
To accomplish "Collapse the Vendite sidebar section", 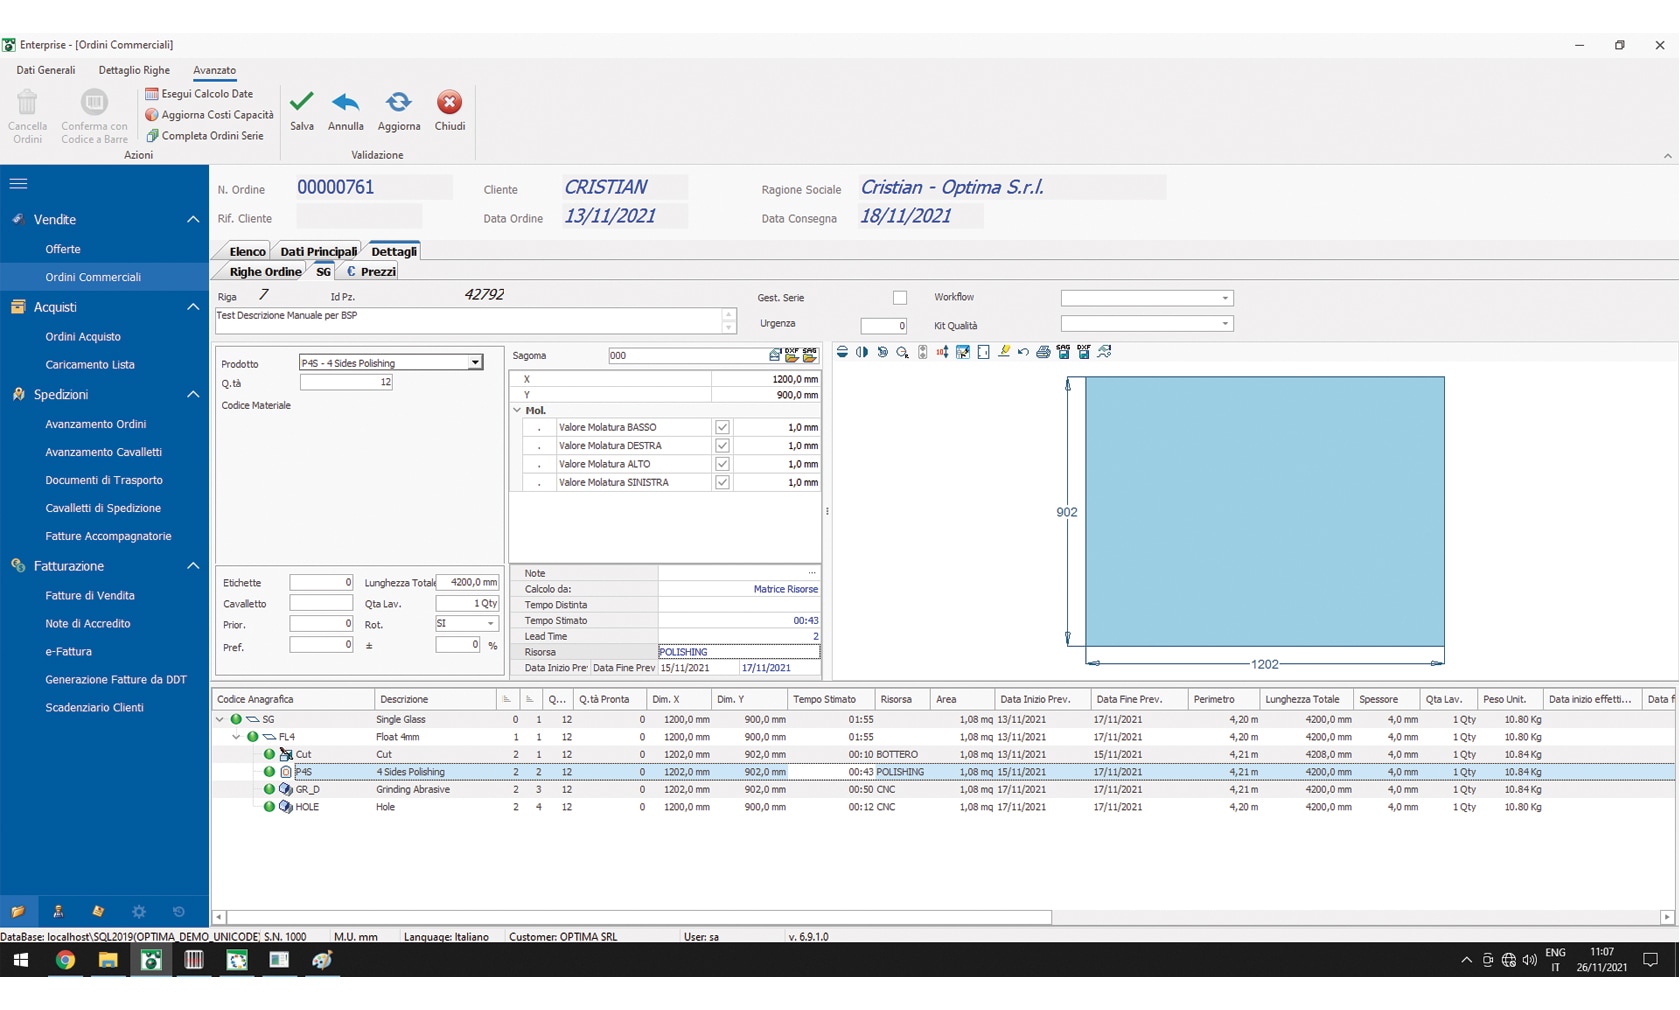I will tap(193, 220).
